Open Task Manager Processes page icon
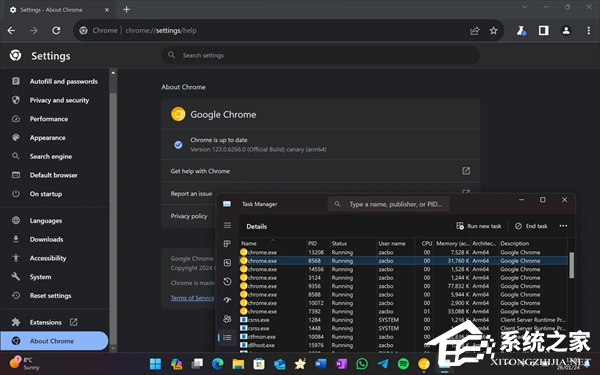 227,244
